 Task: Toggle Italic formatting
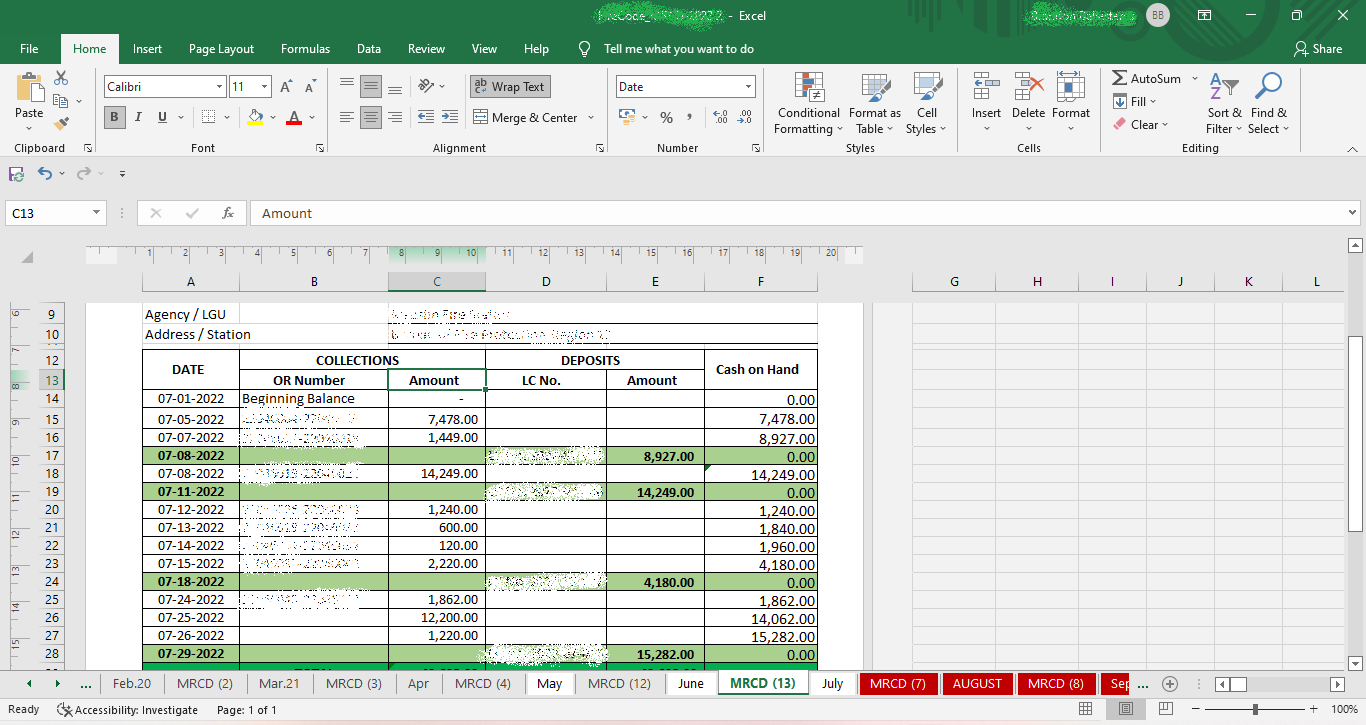pyautogui.click(x=138, y=117)
